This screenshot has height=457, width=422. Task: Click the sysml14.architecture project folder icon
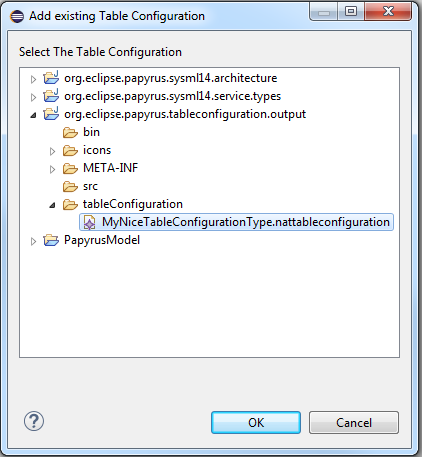[51, 78]
